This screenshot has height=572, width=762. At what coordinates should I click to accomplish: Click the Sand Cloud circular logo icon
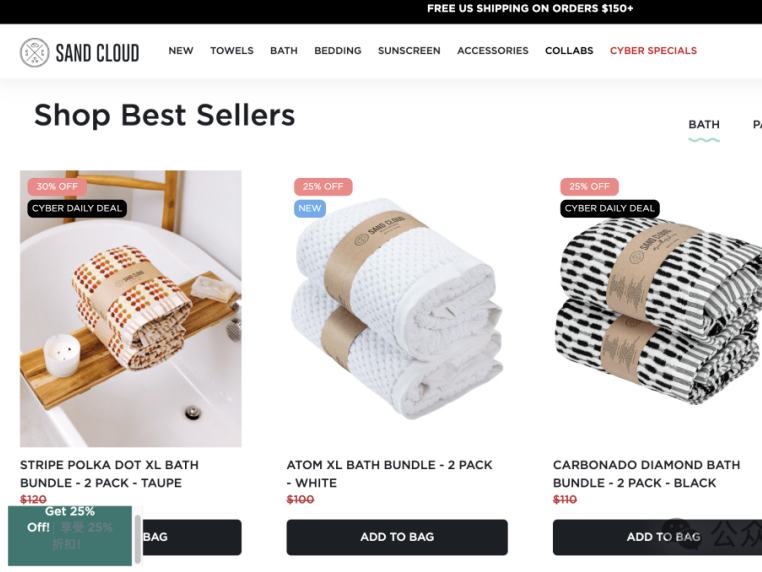click(35, 52)
